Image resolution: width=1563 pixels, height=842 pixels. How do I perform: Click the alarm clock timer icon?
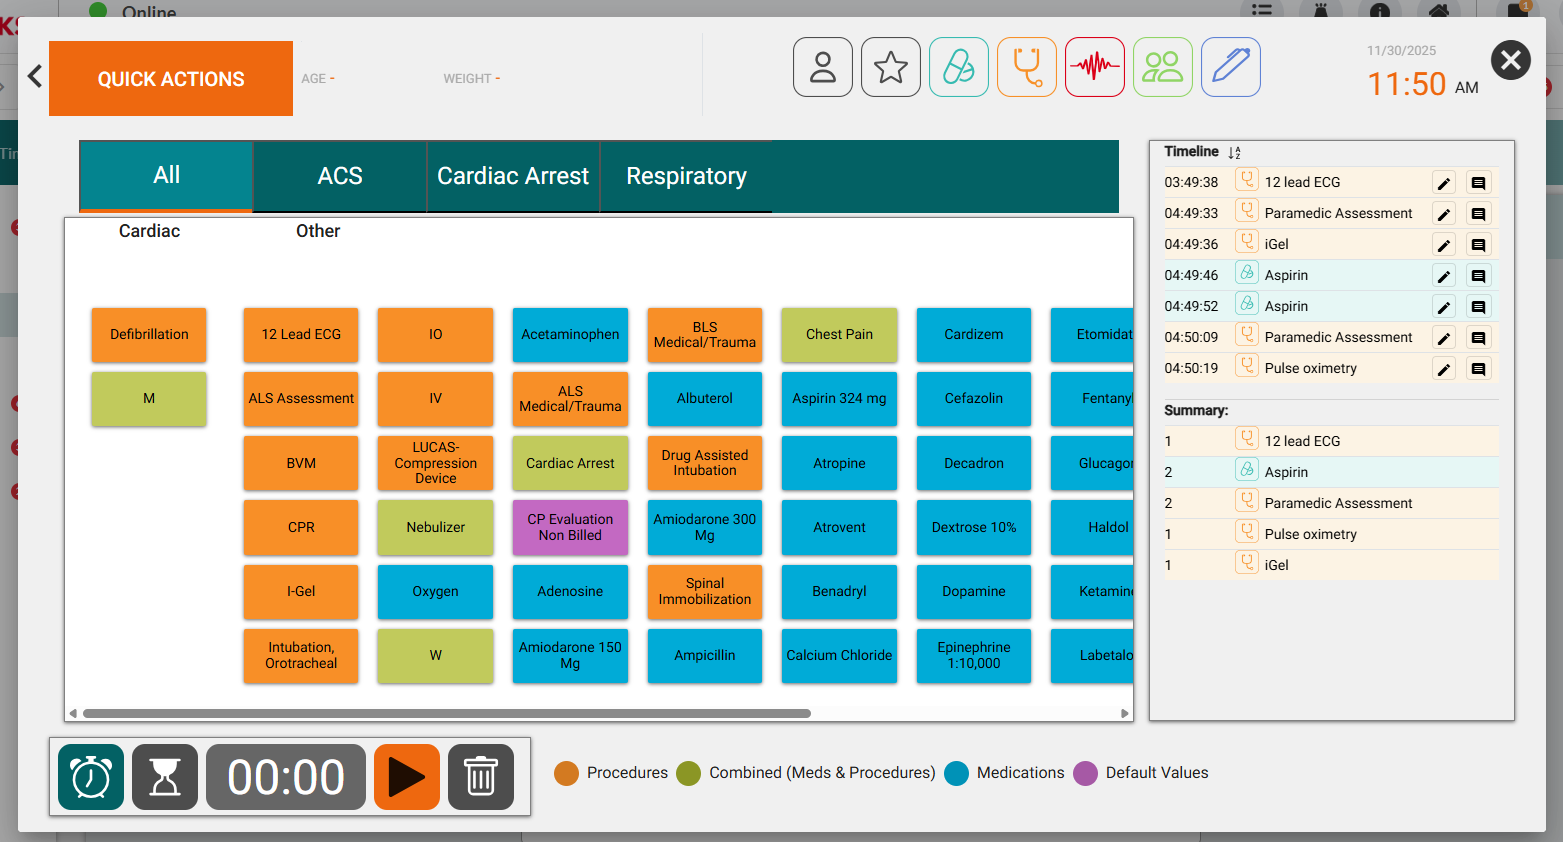pos(90,777)
